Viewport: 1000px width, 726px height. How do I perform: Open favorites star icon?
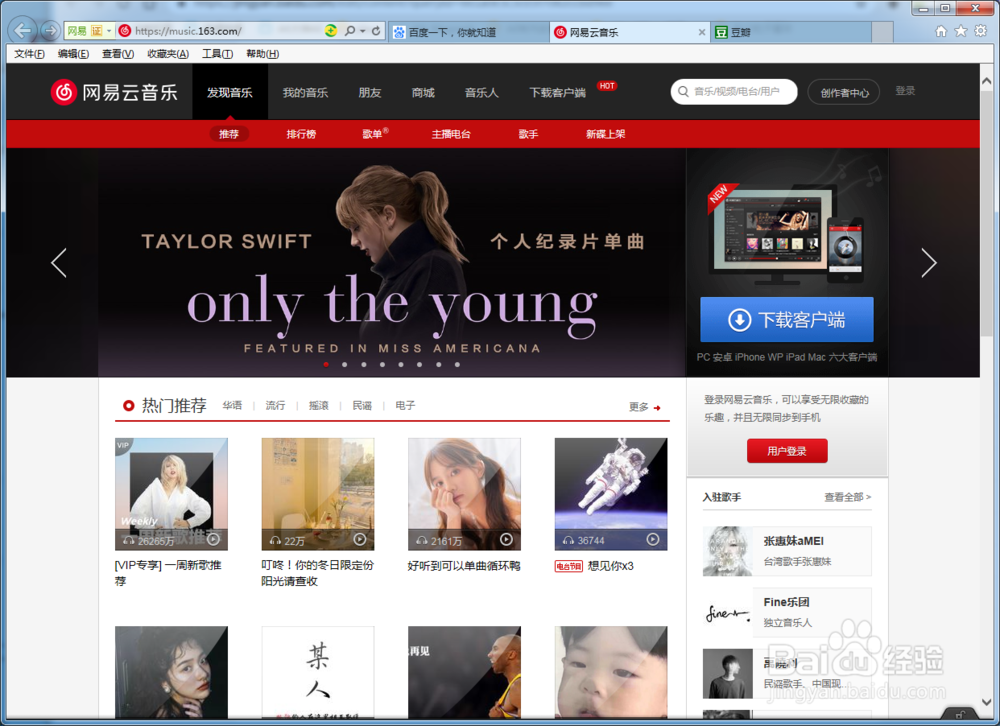tap(960, 31)
